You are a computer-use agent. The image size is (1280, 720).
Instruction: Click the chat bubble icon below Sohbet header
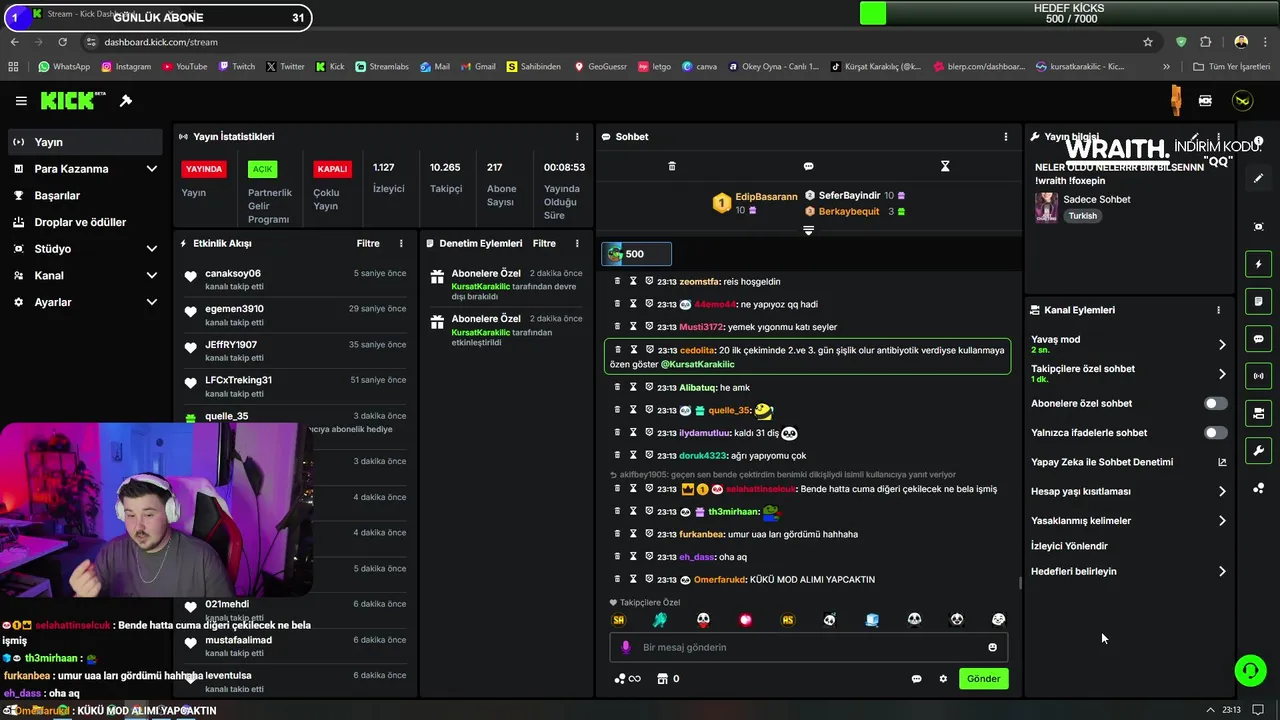[x=808, y=166]
